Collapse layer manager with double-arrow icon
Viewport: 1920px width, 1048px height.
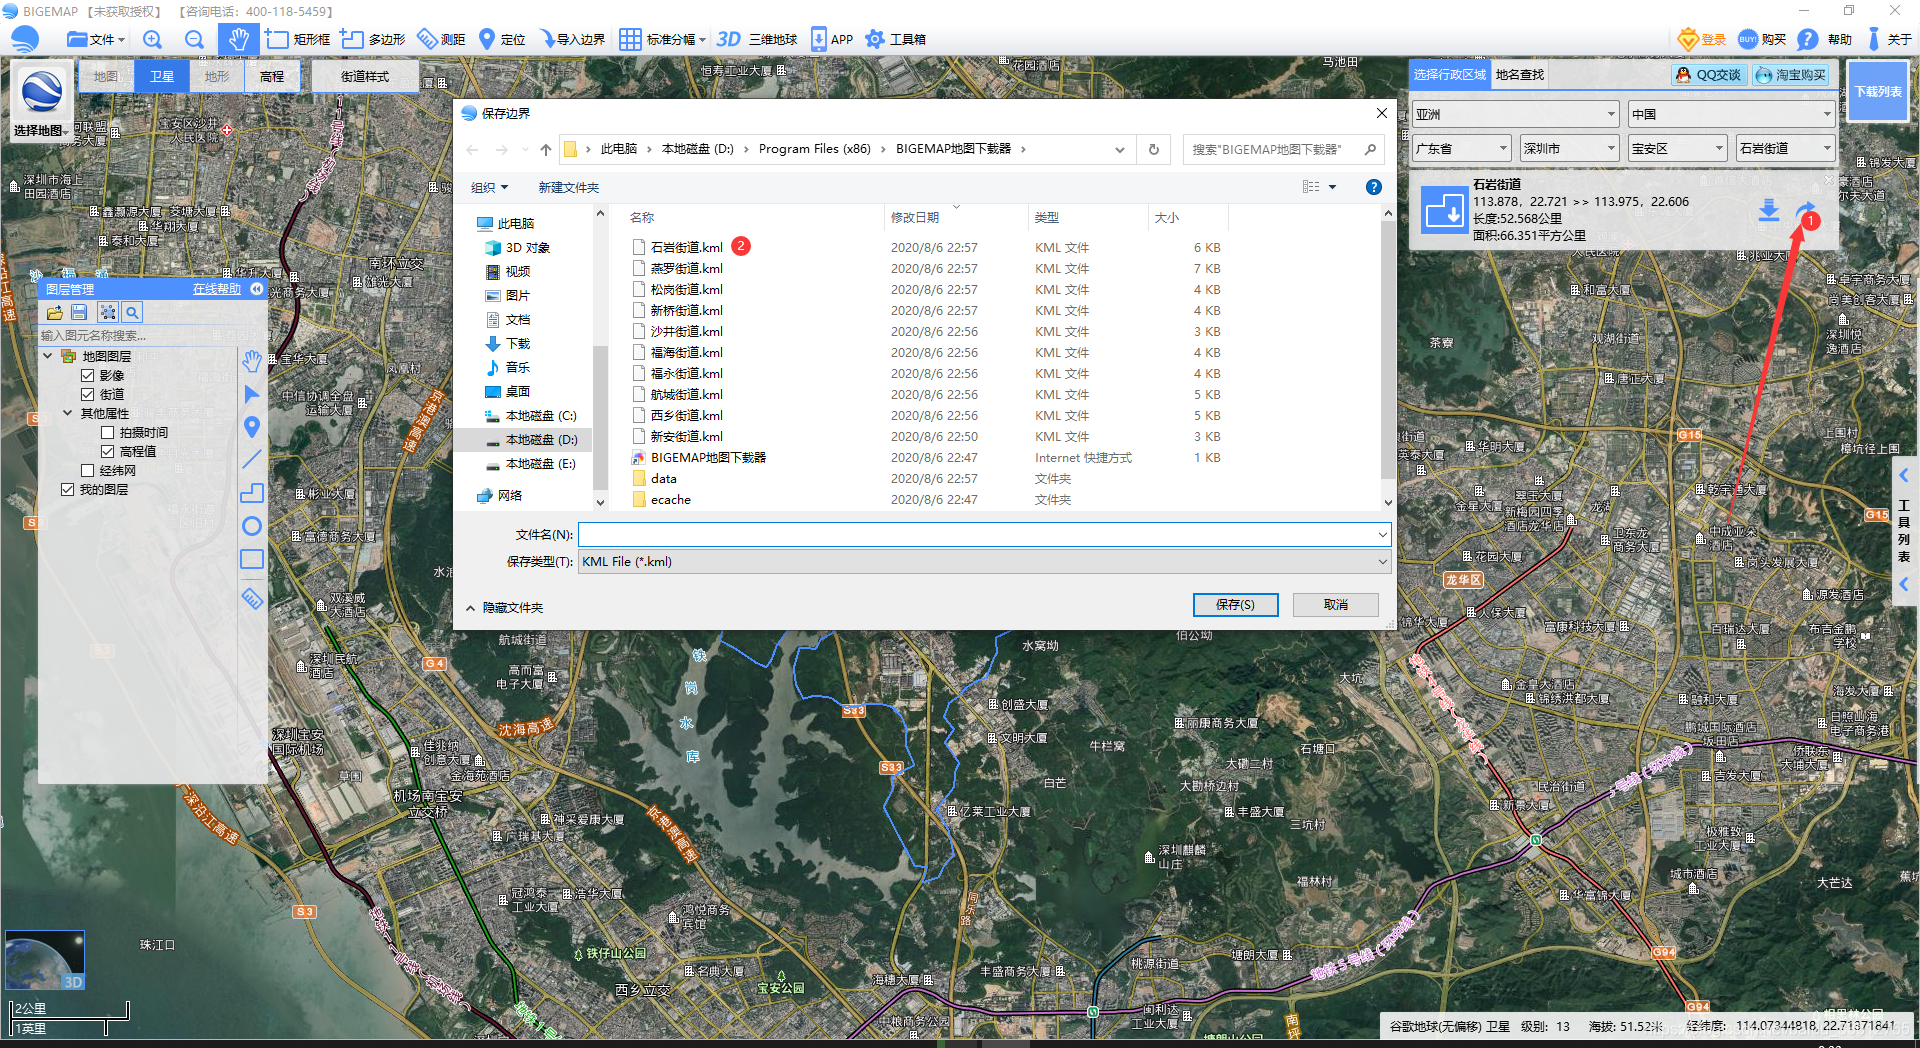(x=257, y=288)
